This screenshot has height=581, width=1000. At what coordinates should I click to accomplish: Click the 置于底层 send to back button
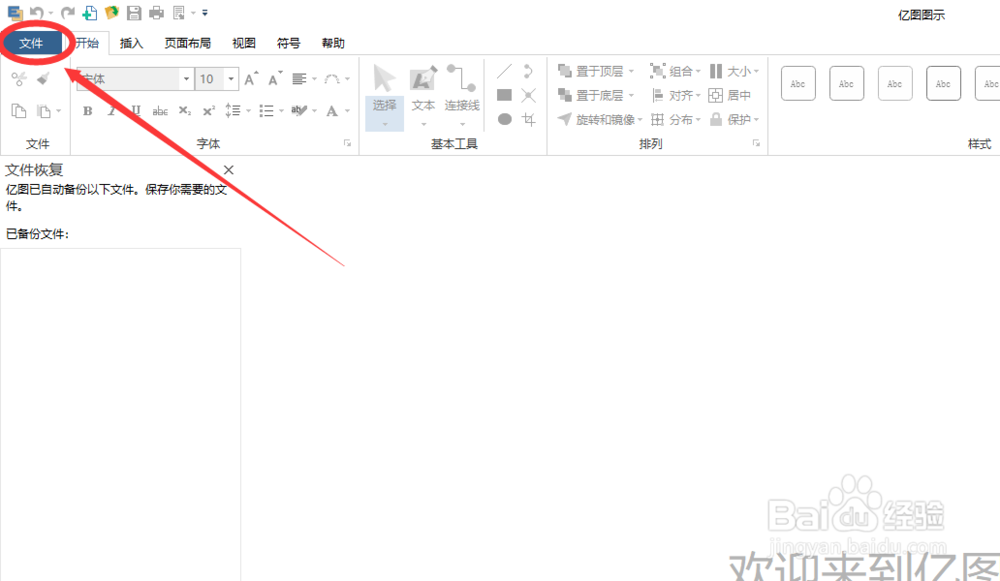596,95
